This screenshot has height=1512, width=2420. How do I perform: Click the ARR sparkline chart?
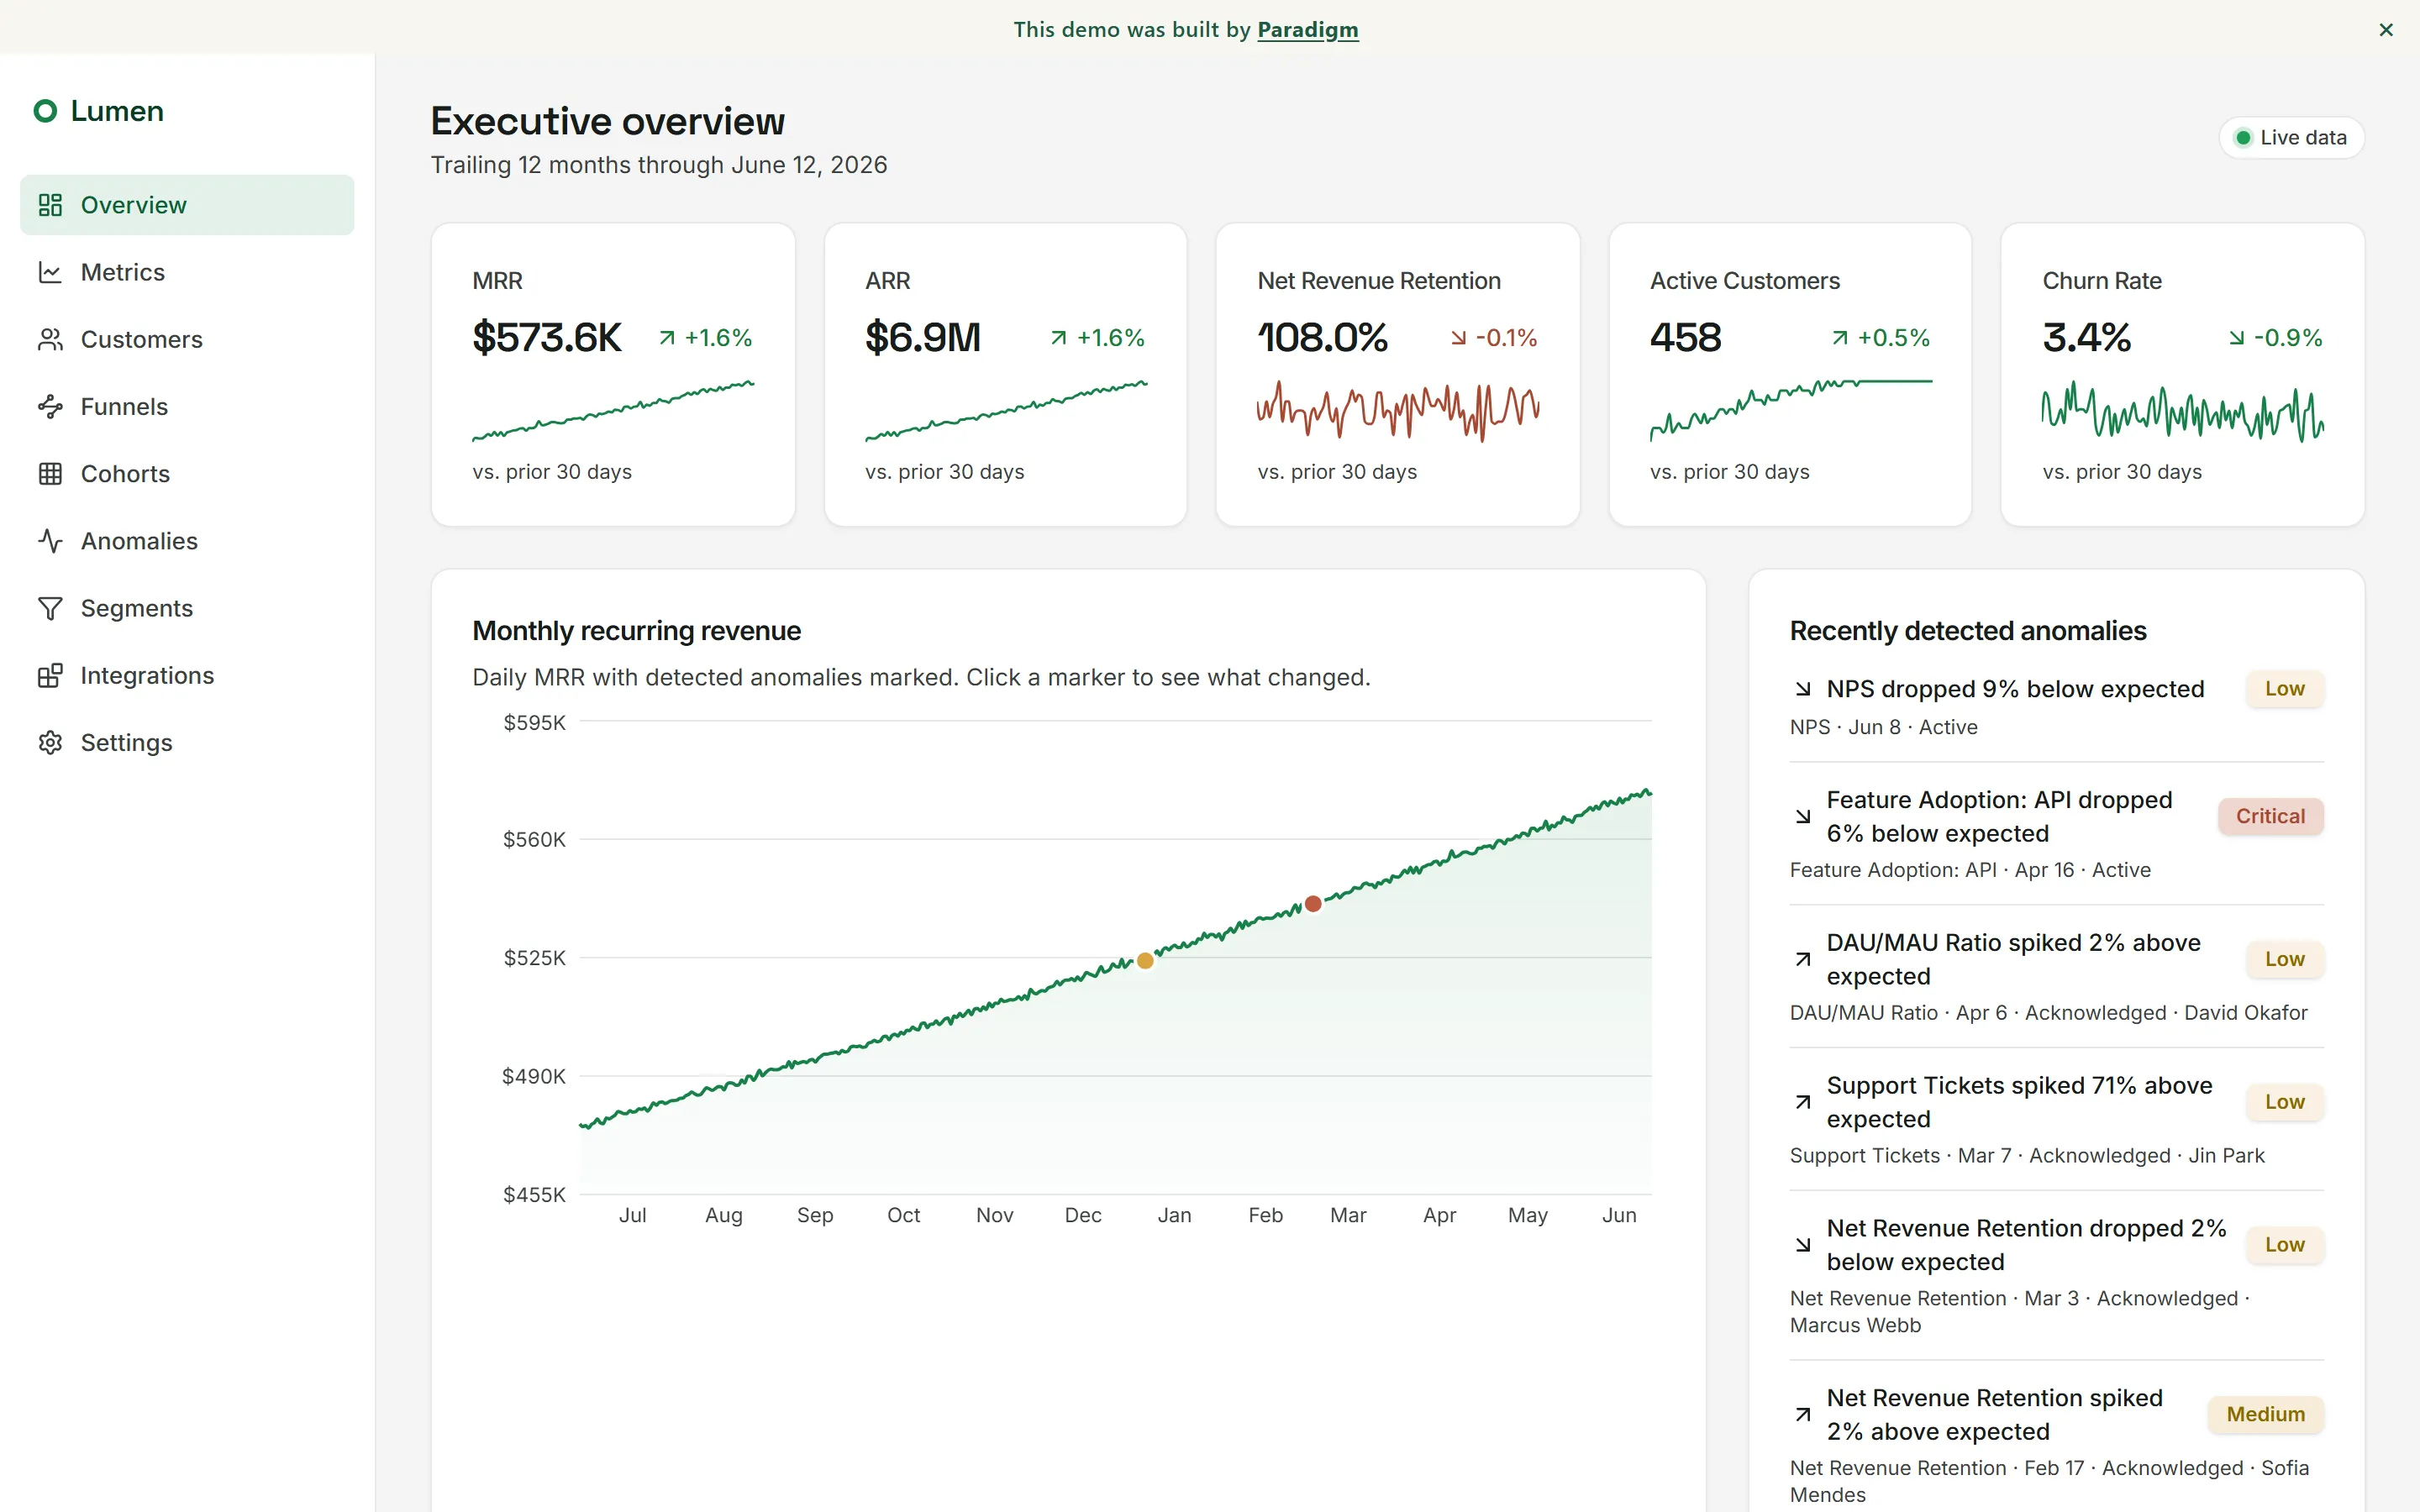[1006, 410]
